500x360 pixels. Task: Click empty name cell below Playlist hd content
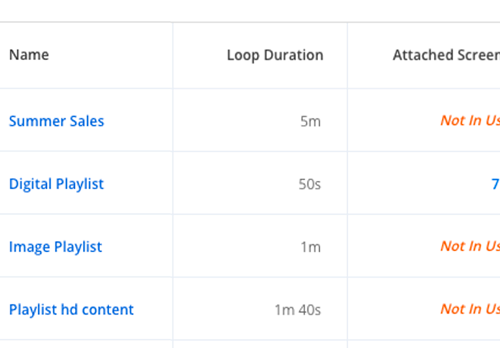(x=86, y=344)
